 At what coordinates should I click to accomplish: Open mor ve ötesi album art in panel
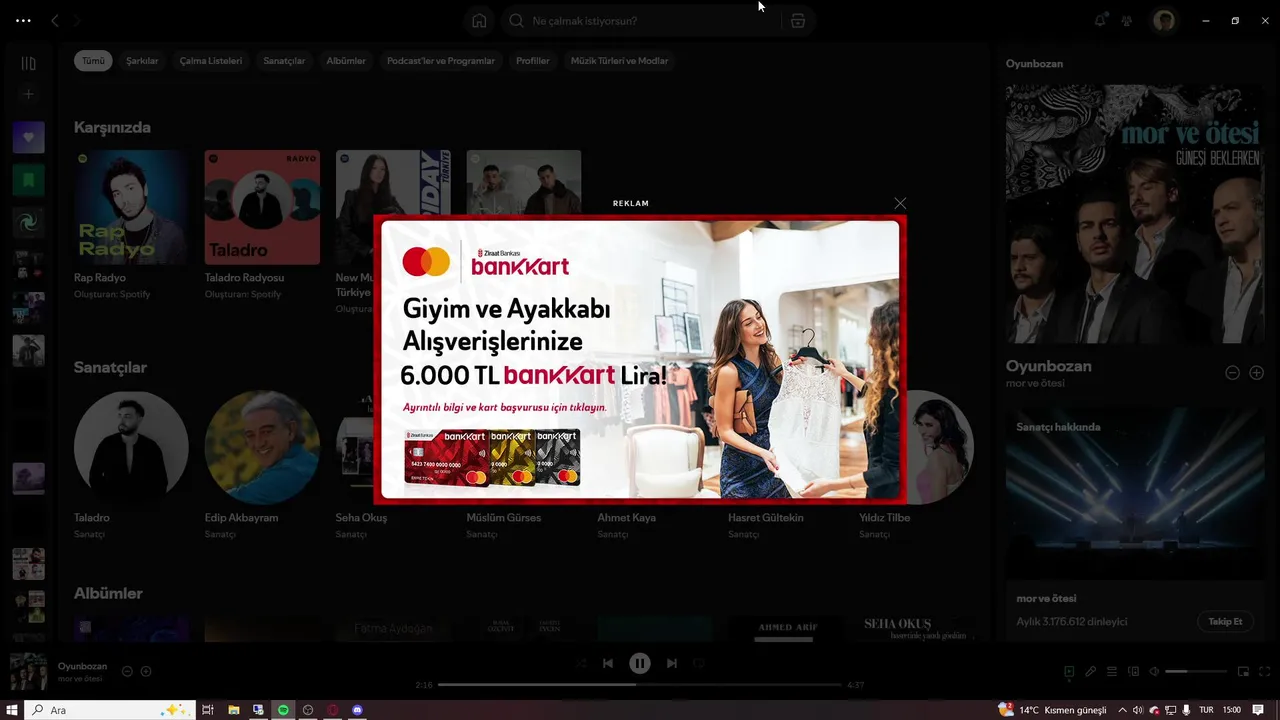(1135, 214)
